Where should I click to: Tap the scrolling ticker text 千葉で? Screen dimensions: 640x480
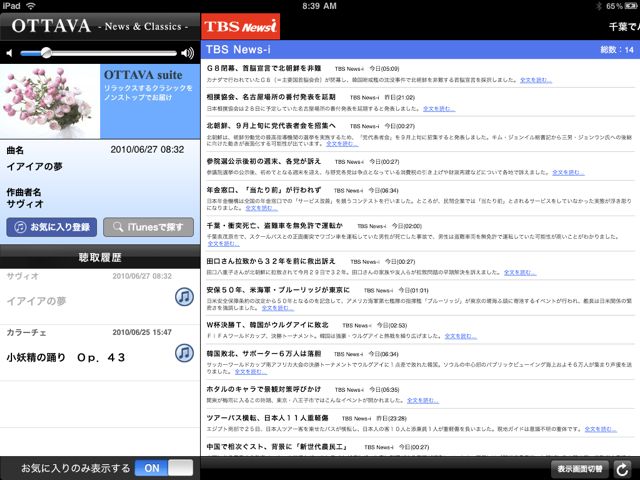click(624, 27)
